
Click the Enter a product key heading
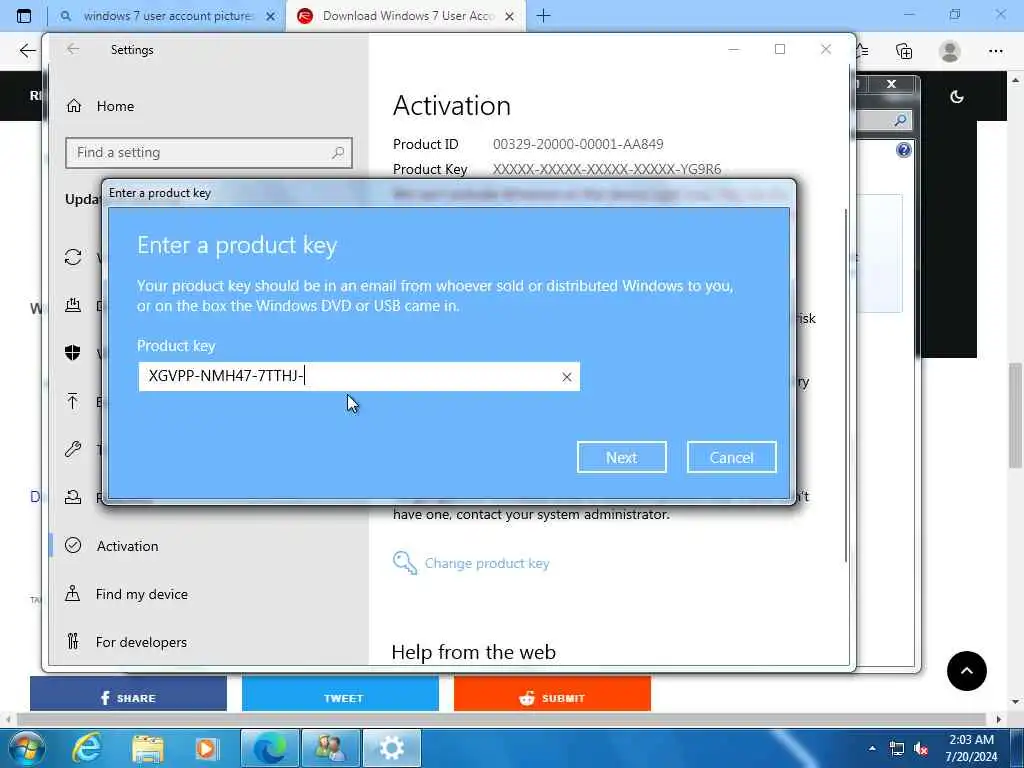coord(237,246)
